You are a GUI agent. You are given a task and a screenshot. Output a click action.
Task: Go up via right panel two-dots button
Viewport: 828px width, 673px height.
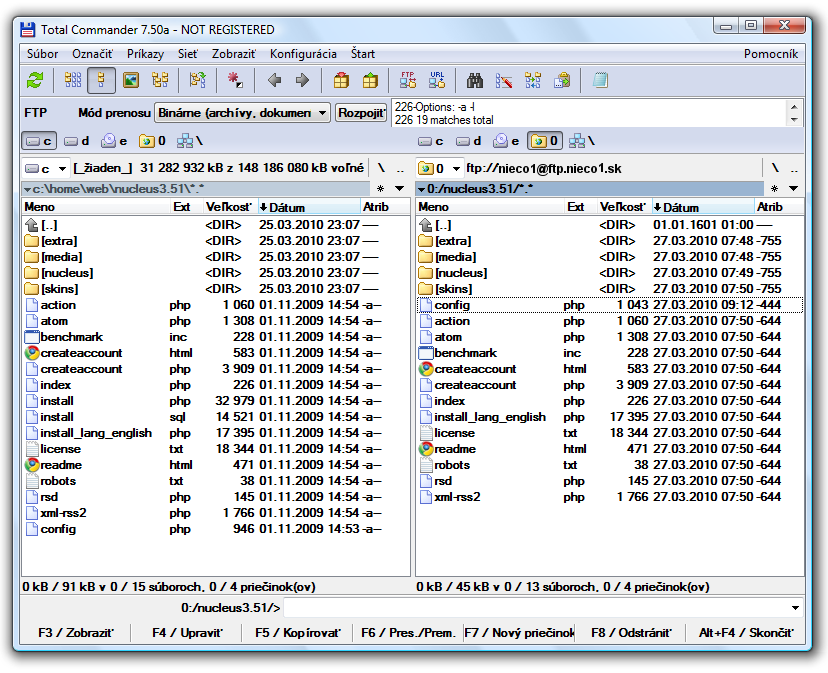tap(794, 169)
